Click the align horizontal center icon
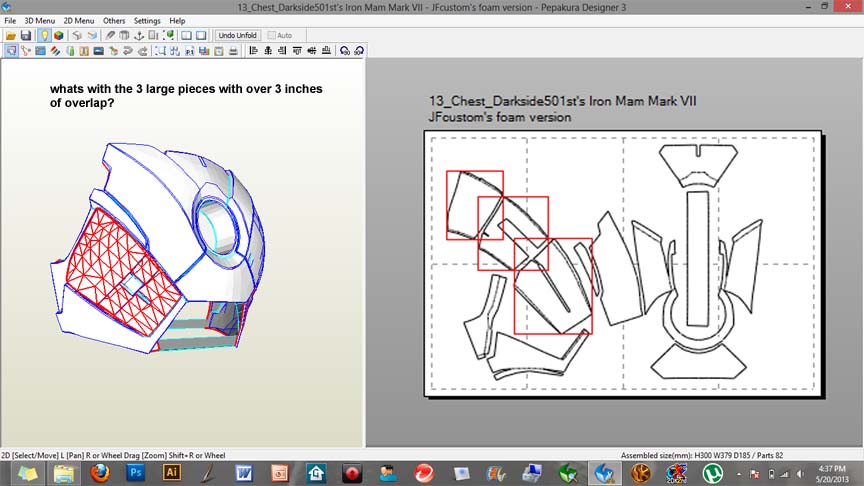 pos(268,51)
